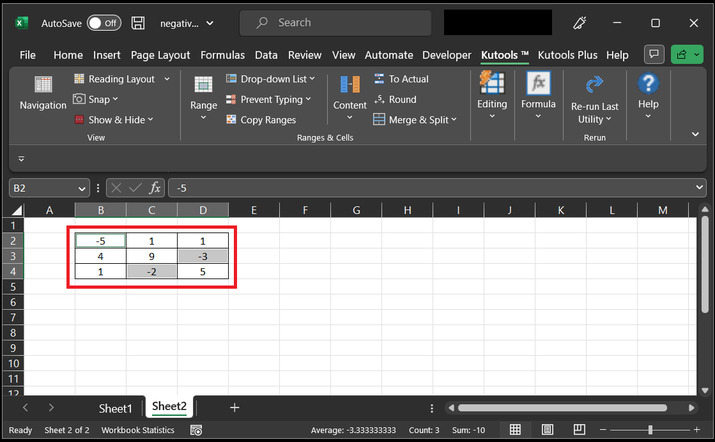Select cell containing -2
715x442 pixels.
(x=152, y=272)
